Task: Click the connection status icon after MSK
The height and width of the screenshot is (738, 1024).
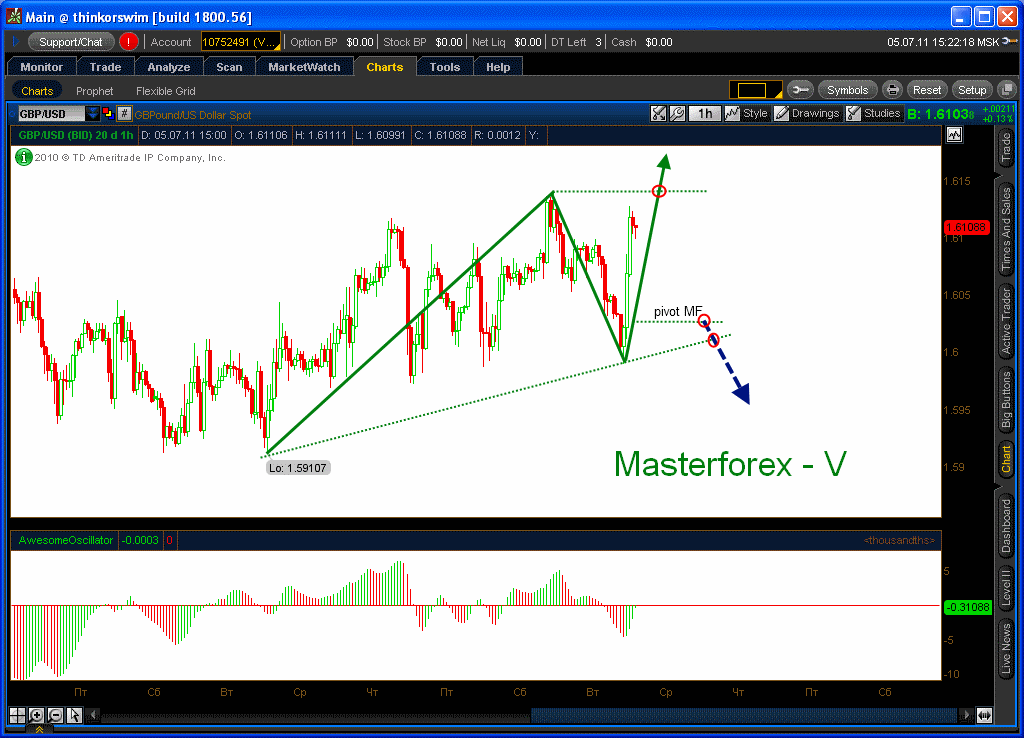Action: point(1010,41)
